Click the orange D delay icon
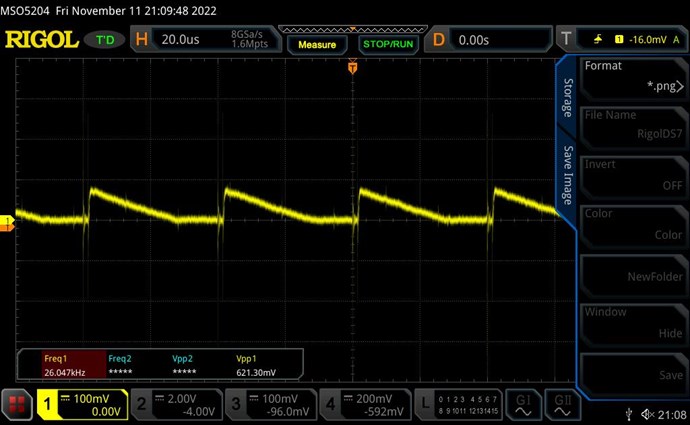This screenshot has width=690, height=425. (439, 40)
